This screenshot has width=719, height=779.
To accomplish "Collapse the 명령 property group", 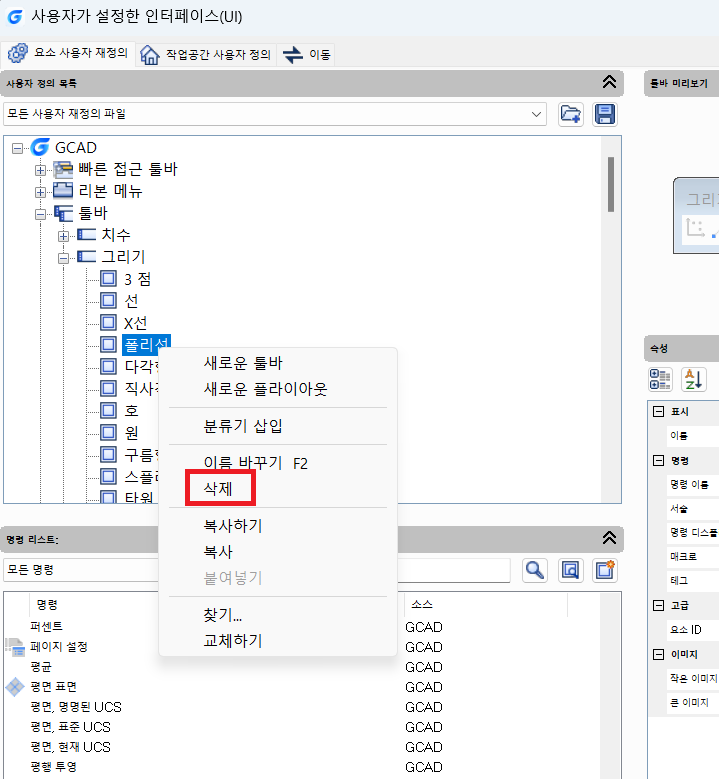I will point(658,461).
